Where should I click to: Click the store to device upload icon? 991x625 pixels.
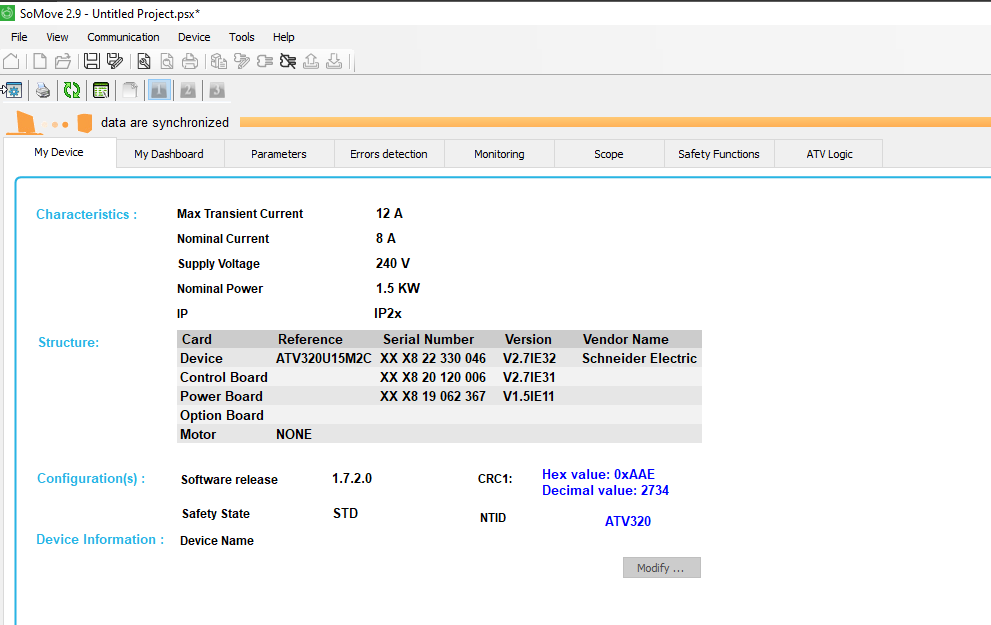coord(311,61)
